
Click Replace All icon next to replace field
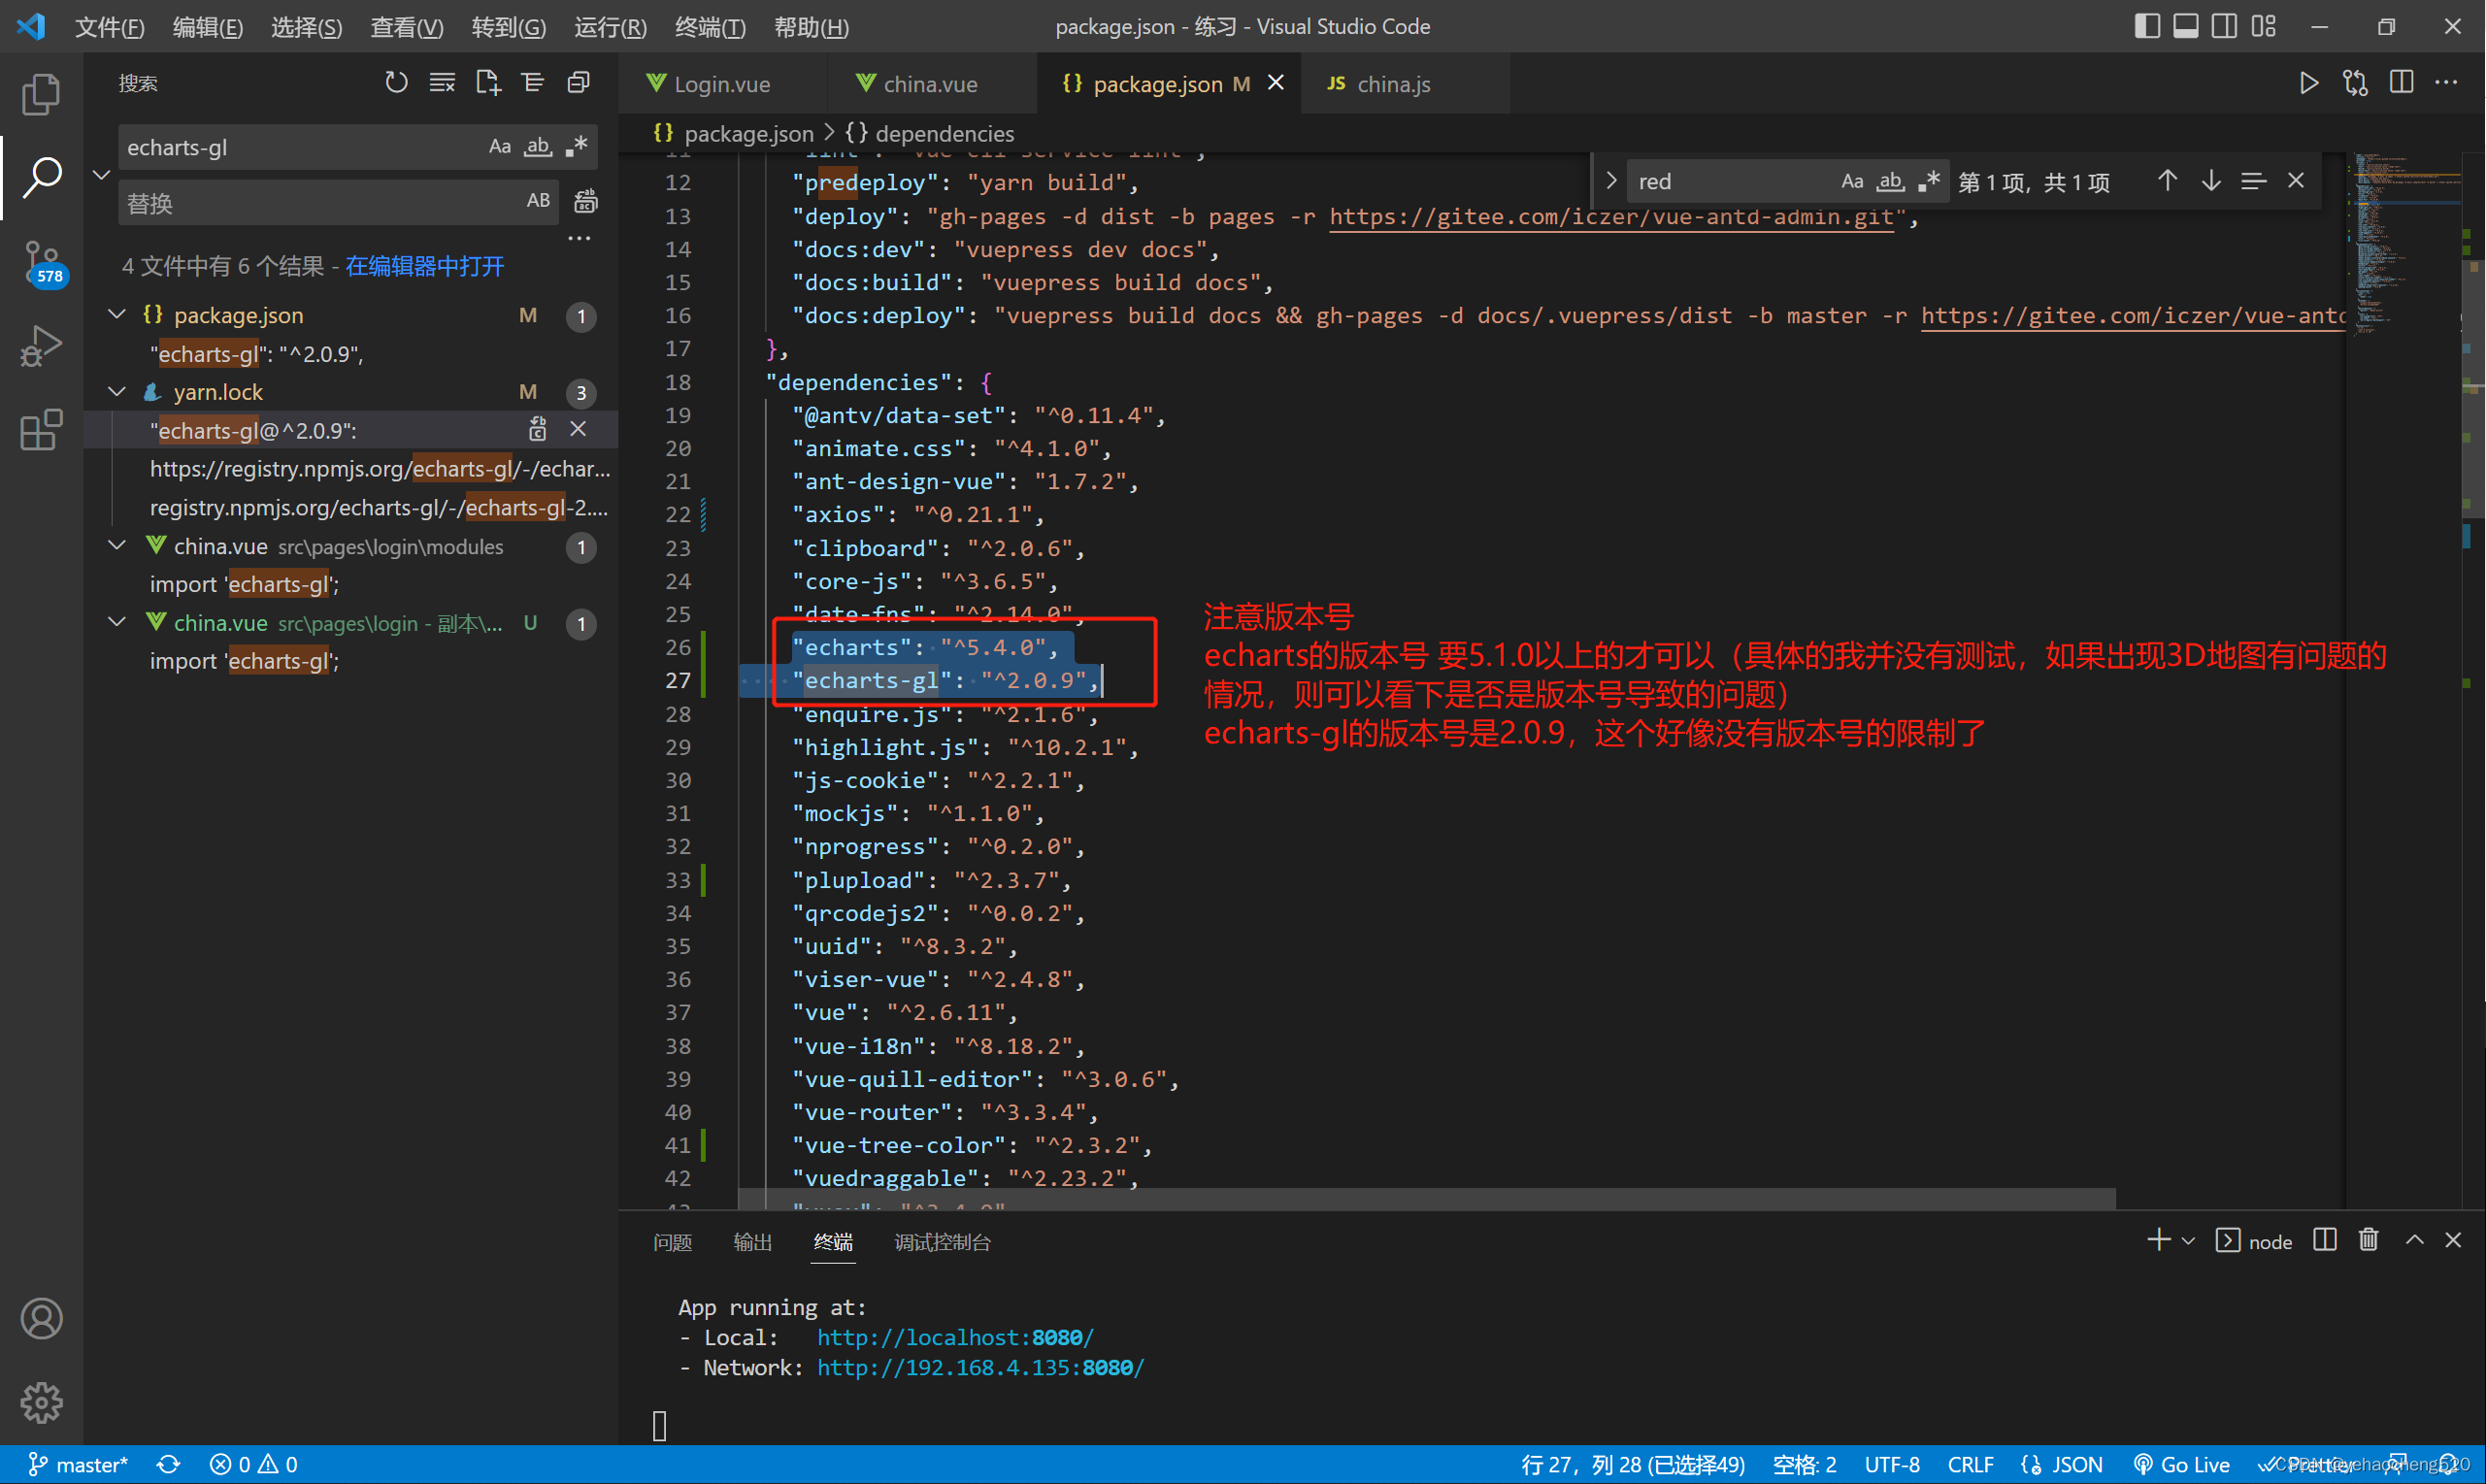[586, 202]
